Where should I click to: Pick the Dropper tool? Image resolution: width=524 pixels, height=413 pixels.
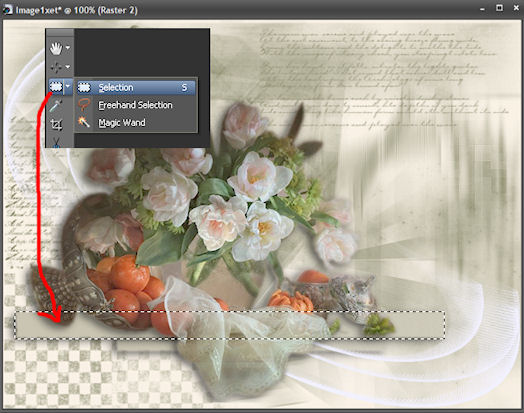tap(56, 106)
